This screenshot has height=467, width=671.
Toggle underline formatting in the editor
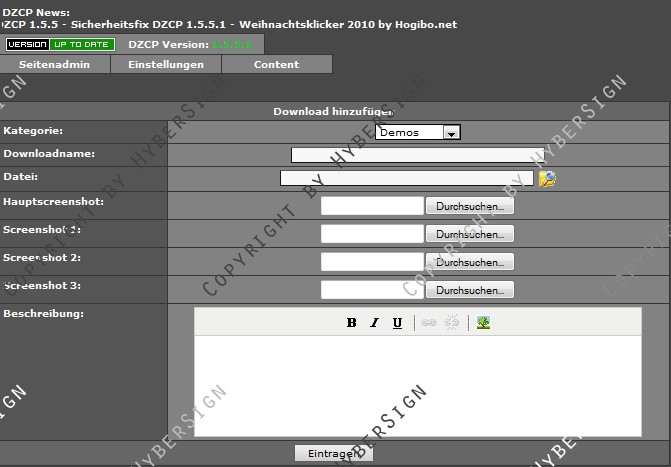[x=397, y=322]
